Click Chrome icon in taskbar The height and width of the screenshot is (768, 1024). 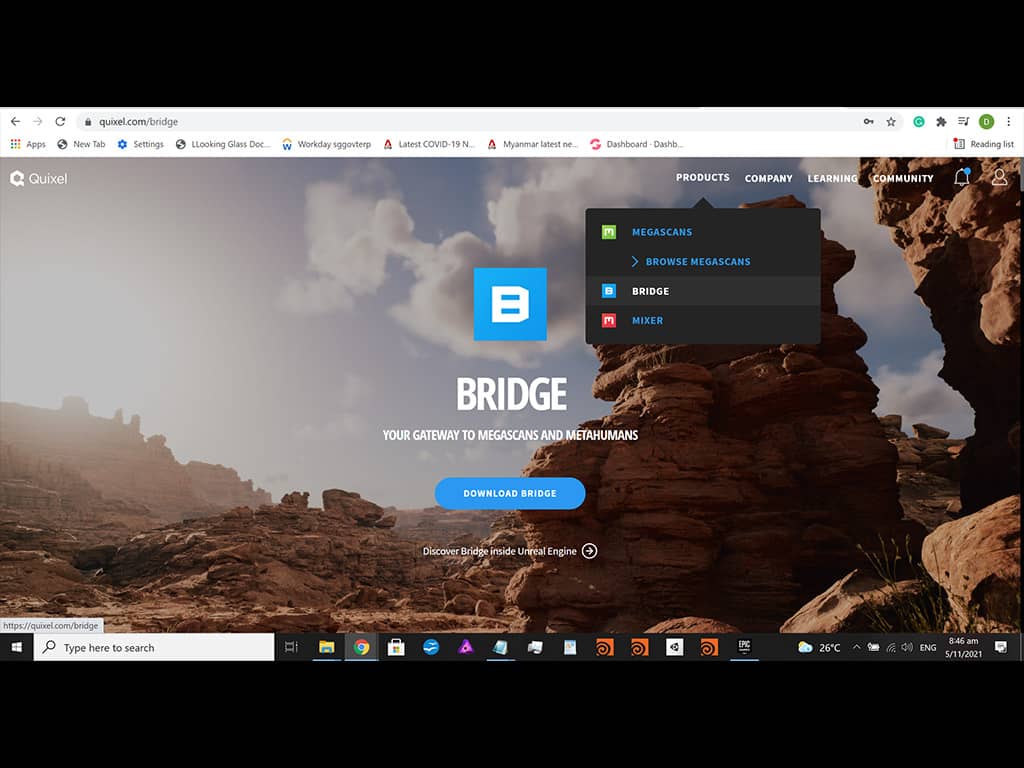tap(361, 647)
